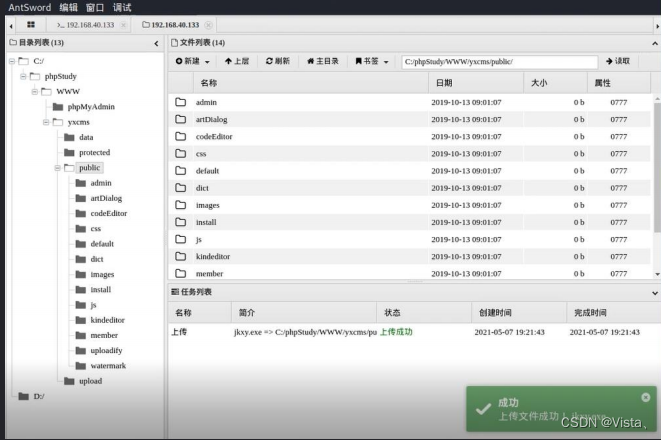The image size is (661, 440).
Task: Sort files by 名称 column header
Action: click(311, 83)
